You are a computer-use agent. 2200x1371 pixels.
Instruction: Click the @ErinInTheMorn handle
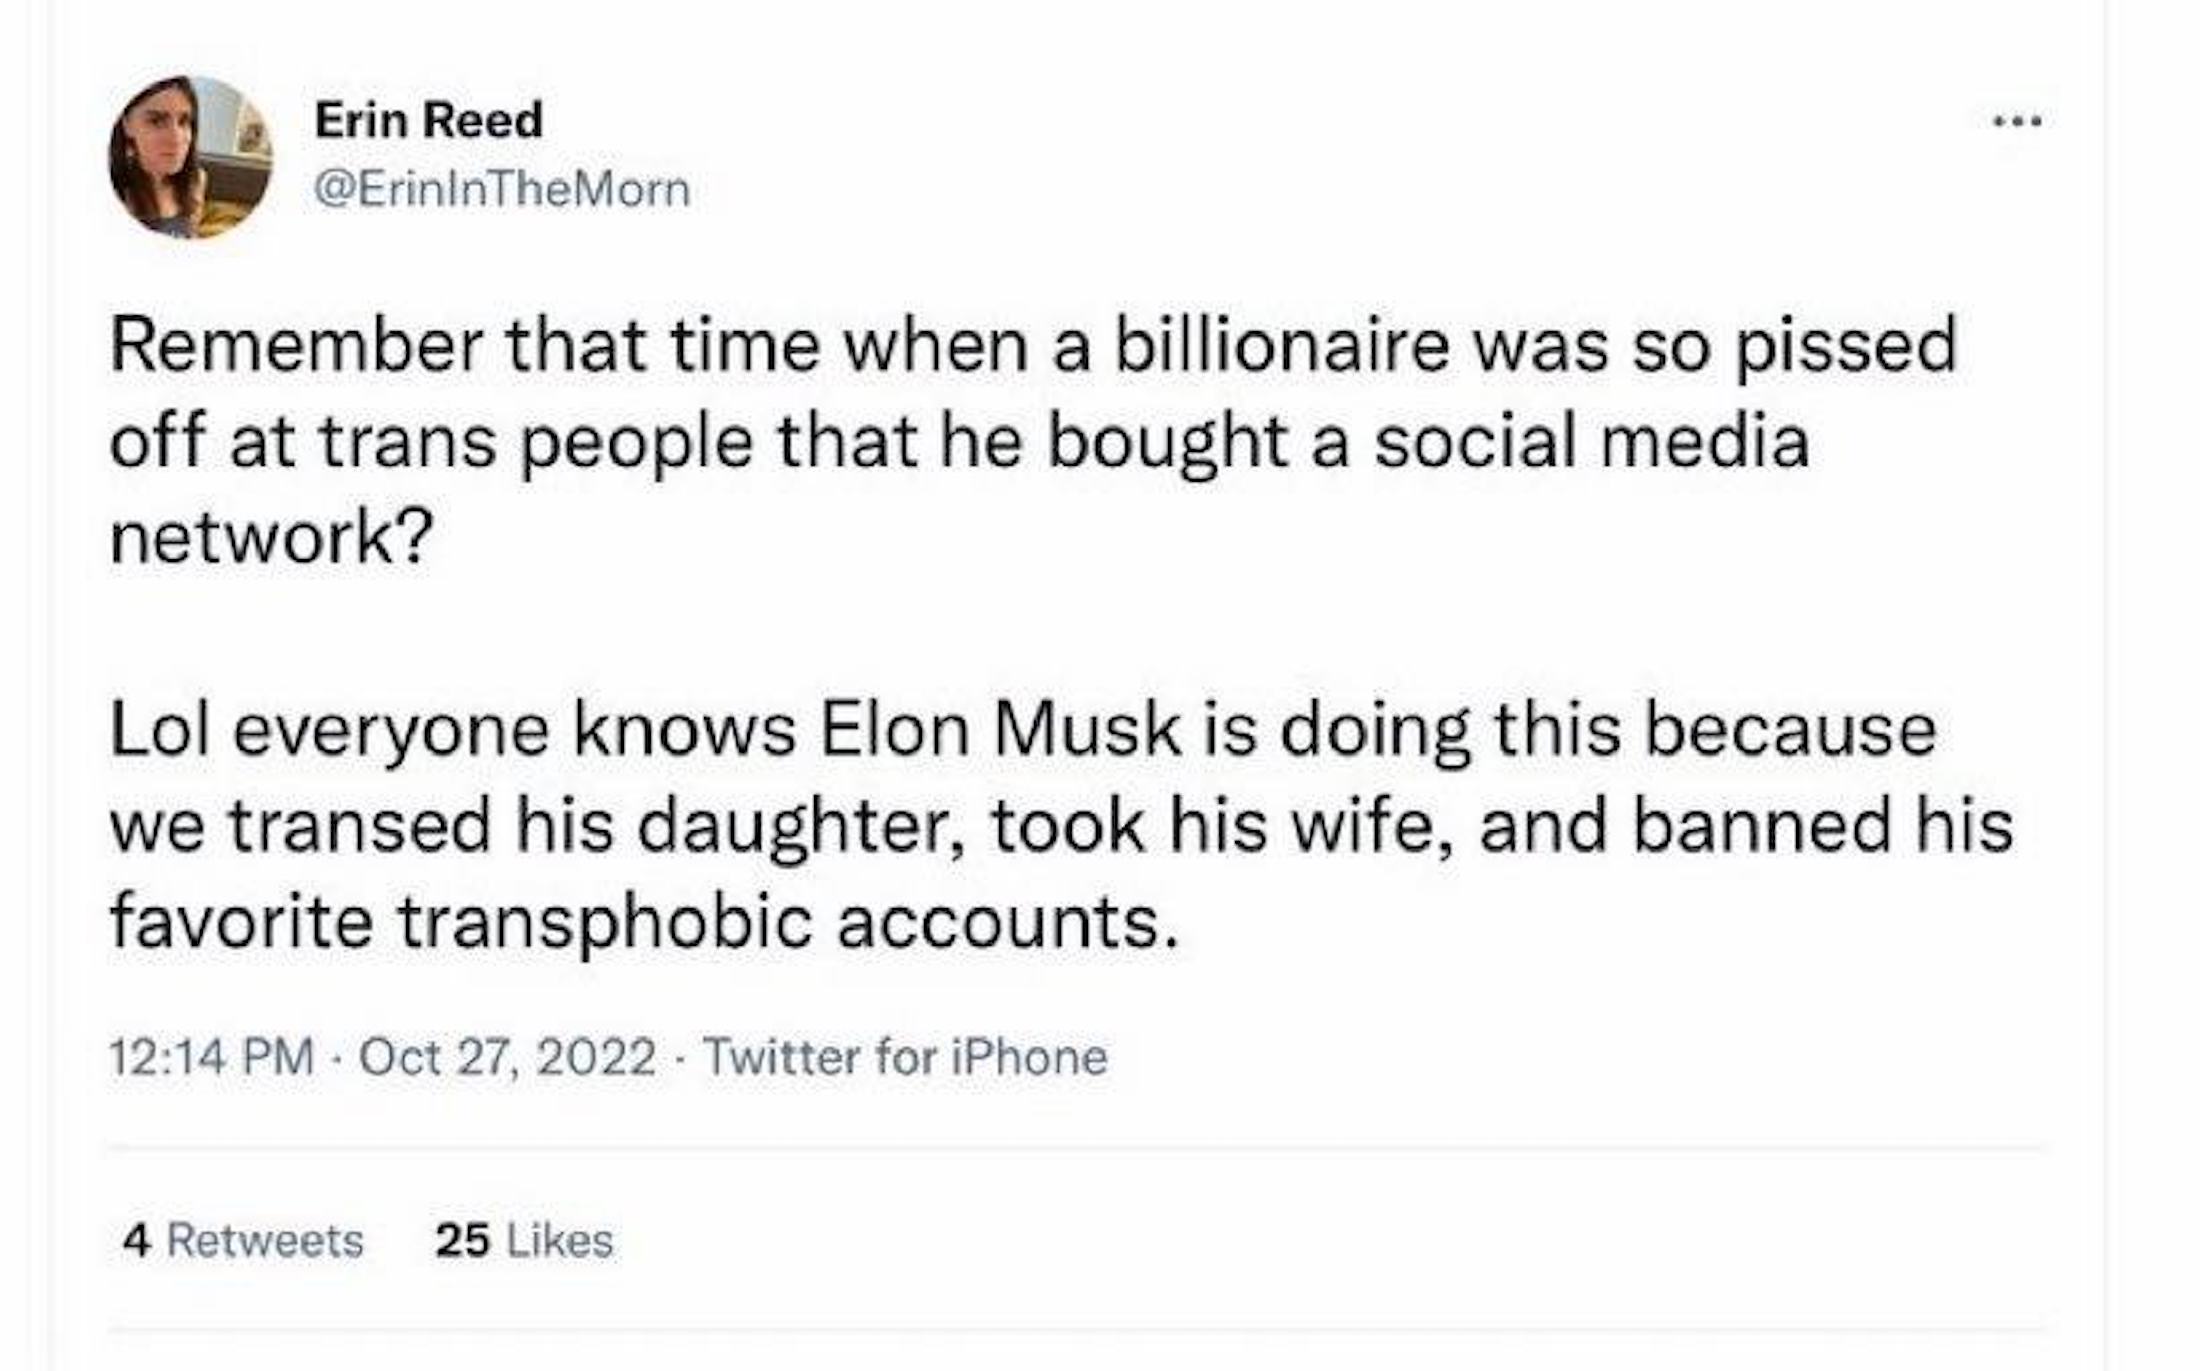pos(502,189)
